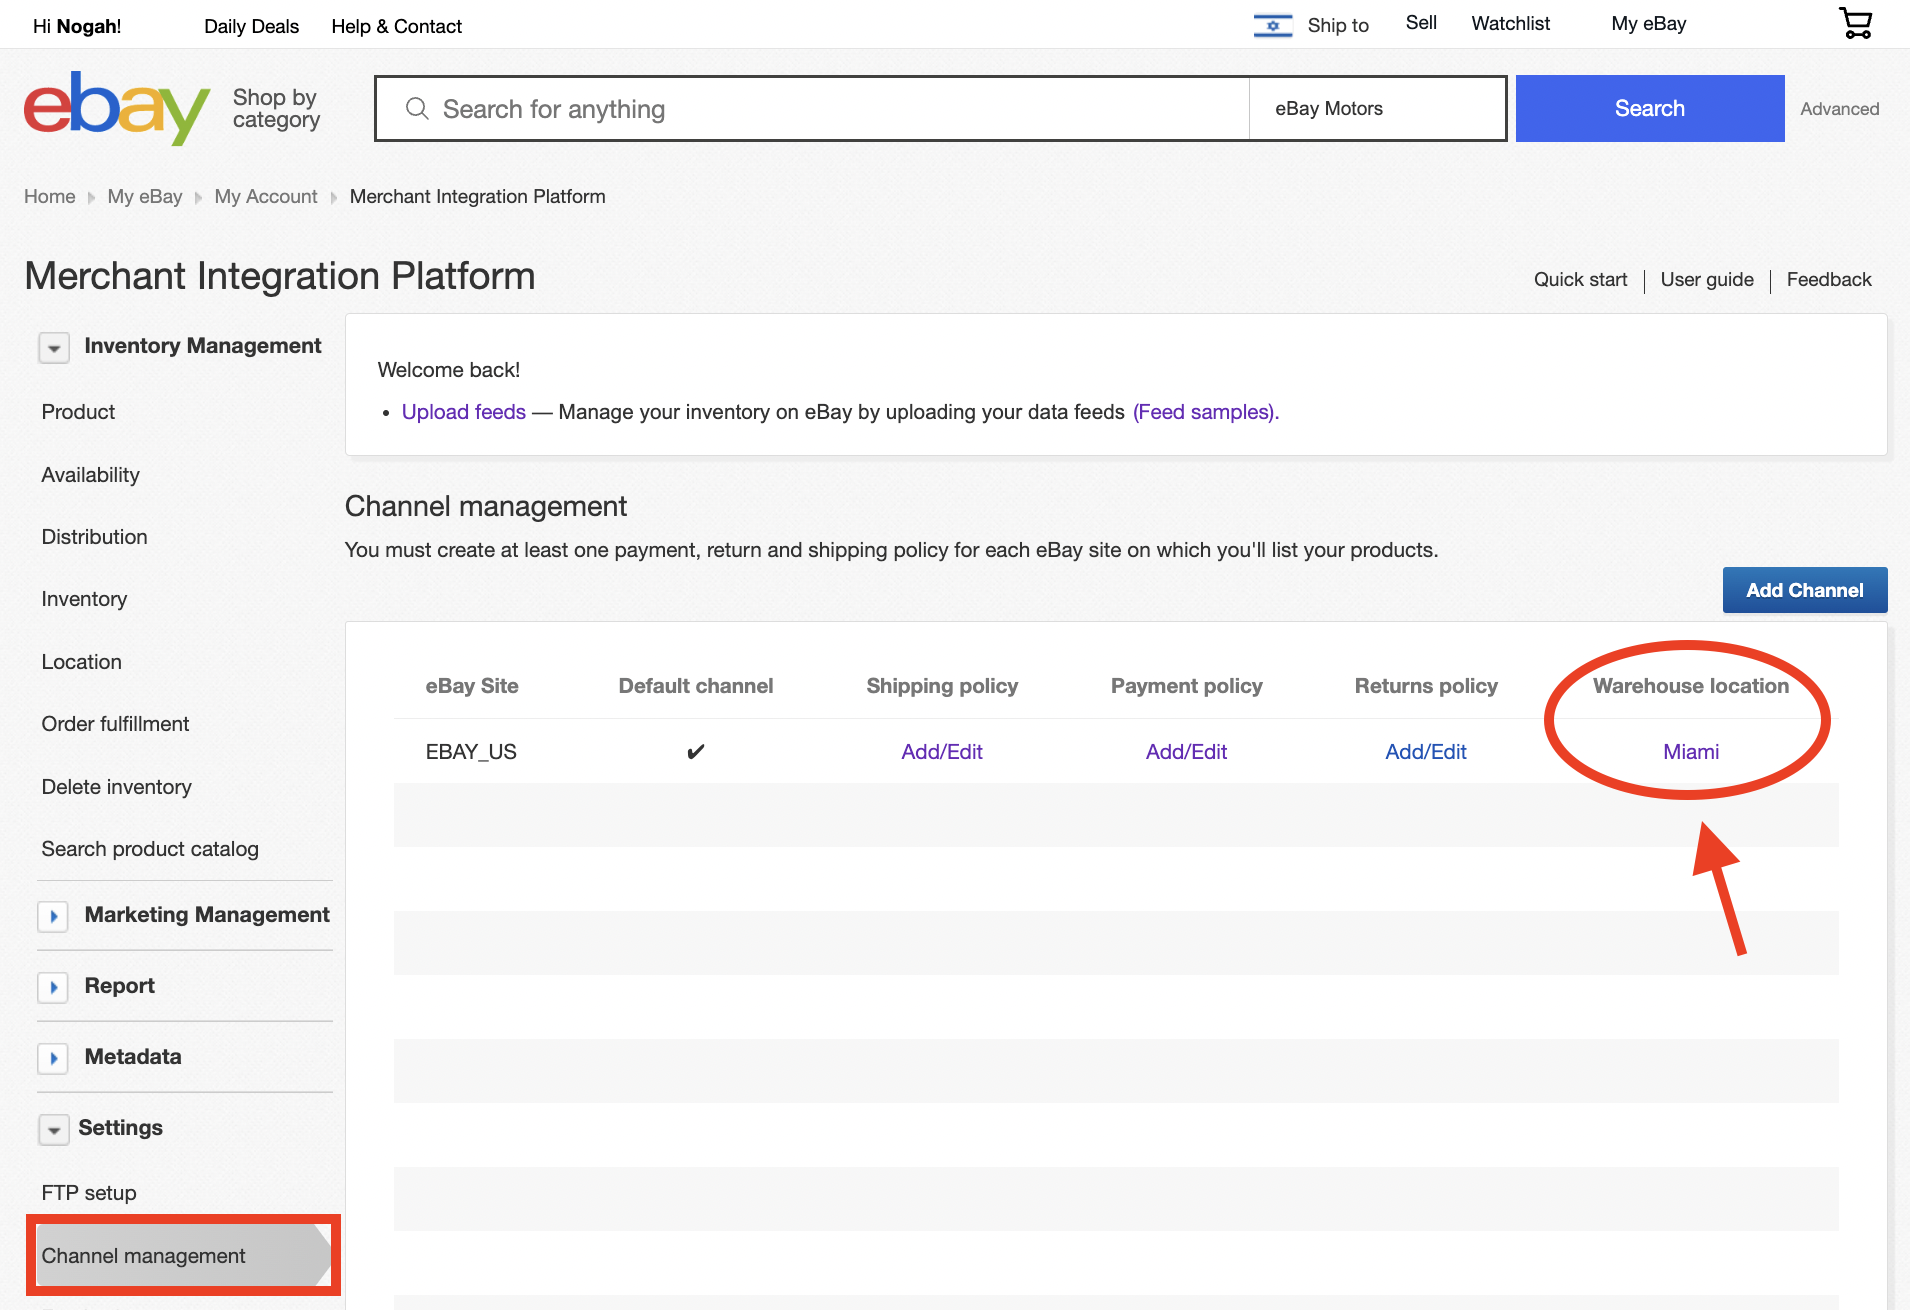This screenshot has width=1910, height=1310.
Task: Click the Warehouse location column header
Action: (1691, 686)
